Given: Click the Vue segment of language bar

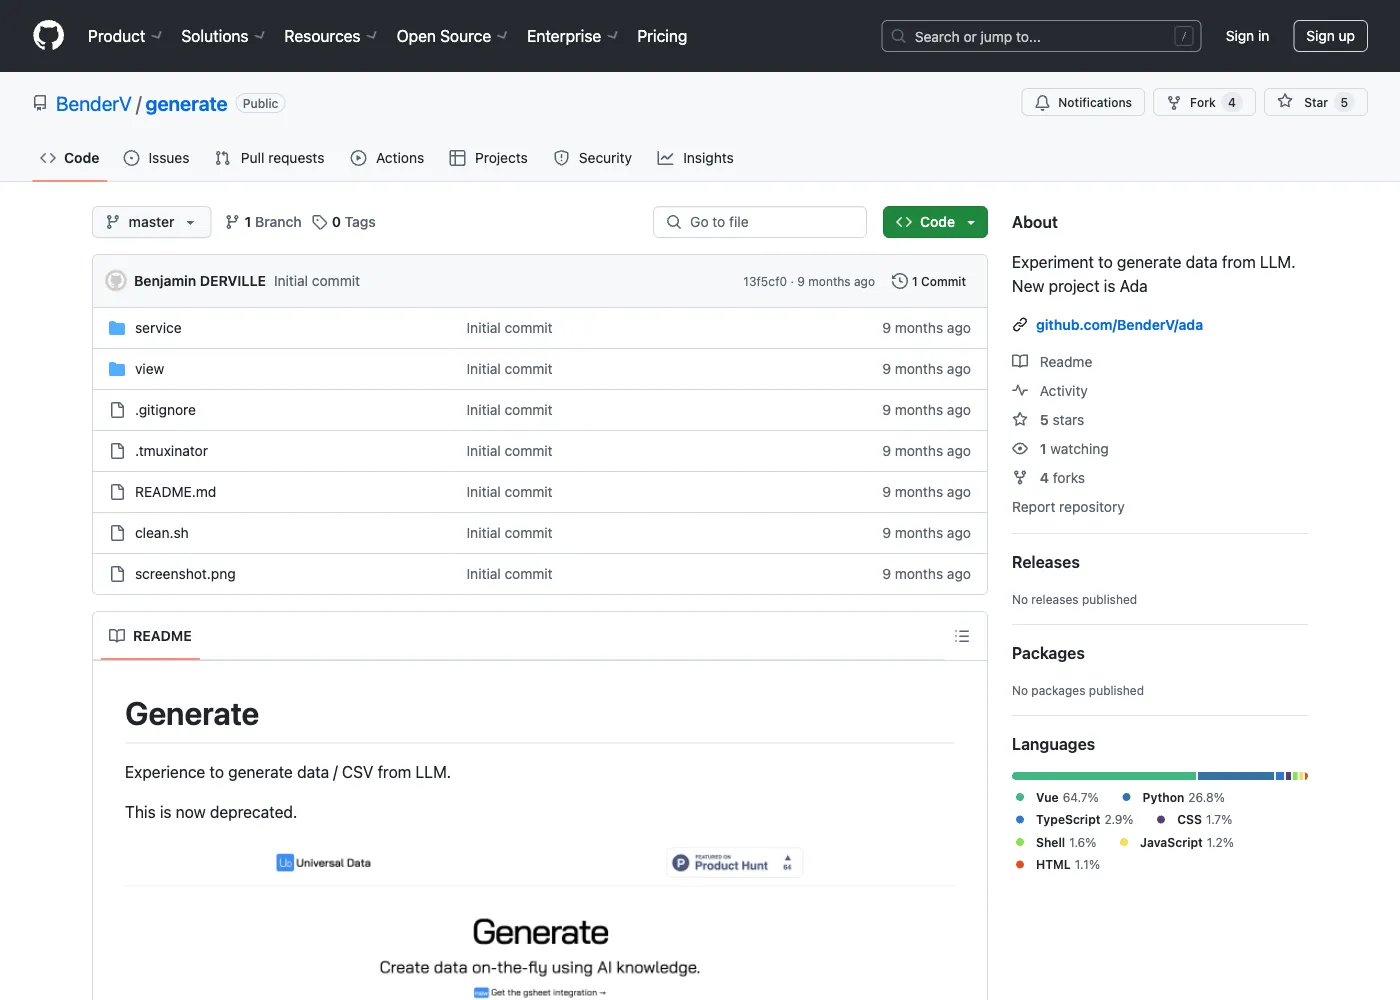Looking at the screenshot, I should coord(1104,776).
